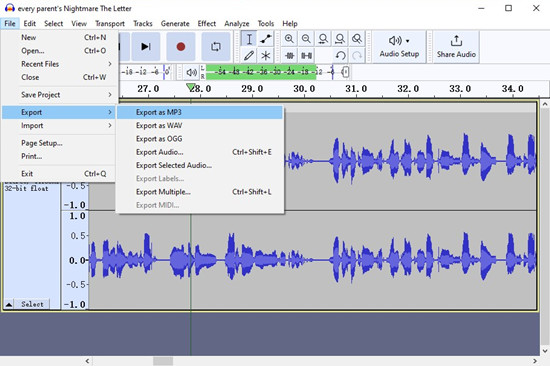Image resolution: width=550 pixels, height=366 pixels.
Task: Select Export Multiple... entry
Action: [x=200, y=192]
